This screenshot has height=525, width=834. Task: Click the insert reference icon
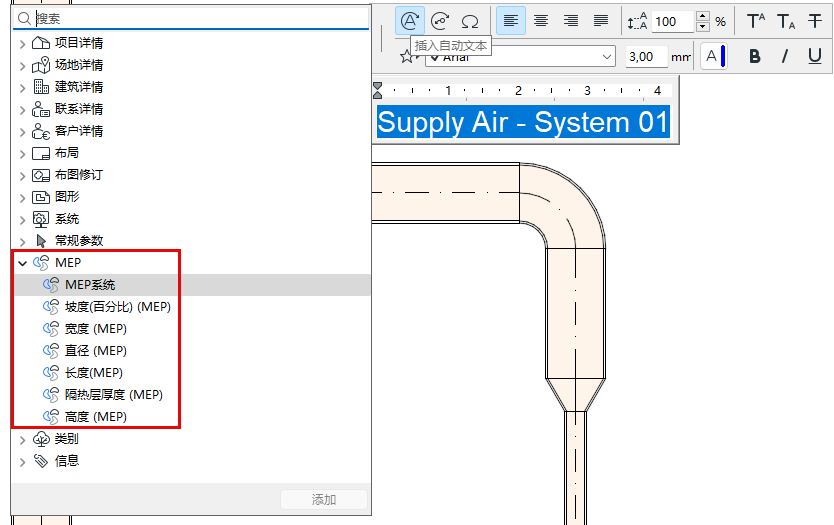click(x=440, y=21)
